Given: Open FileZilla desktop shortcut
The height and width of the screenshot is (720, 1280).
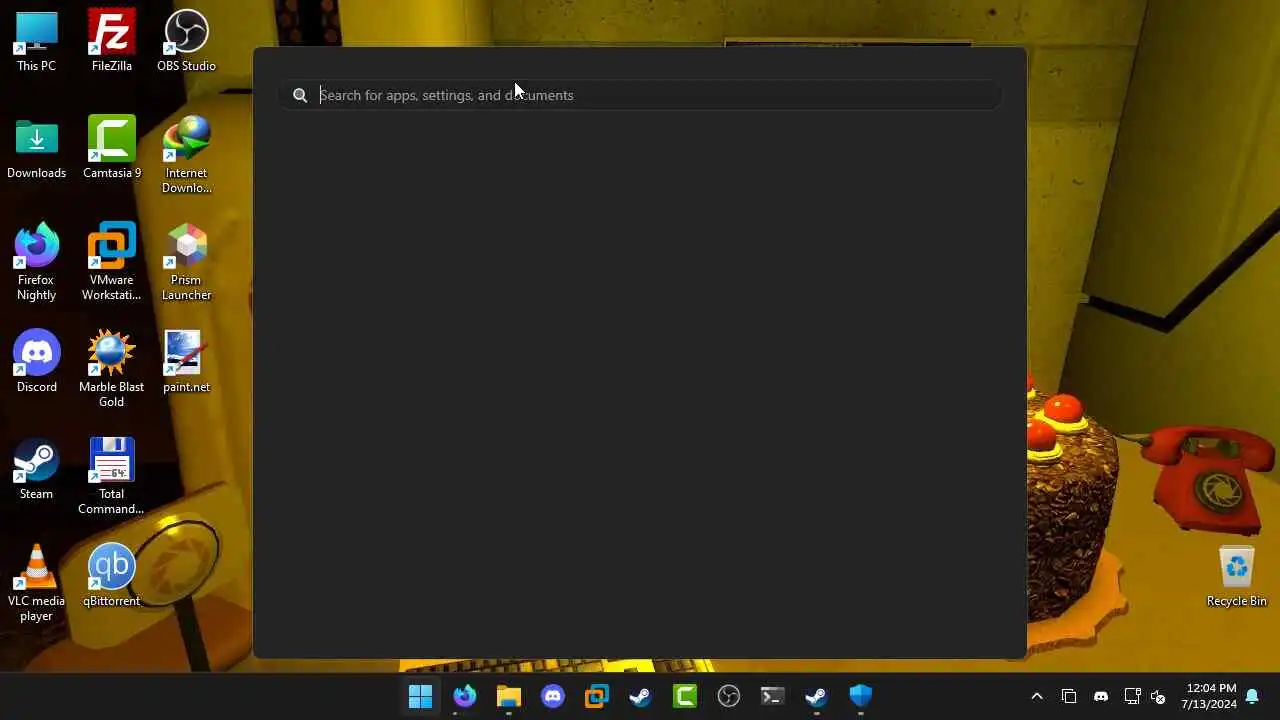Looking at the screenshot, I should pos(111,42).
